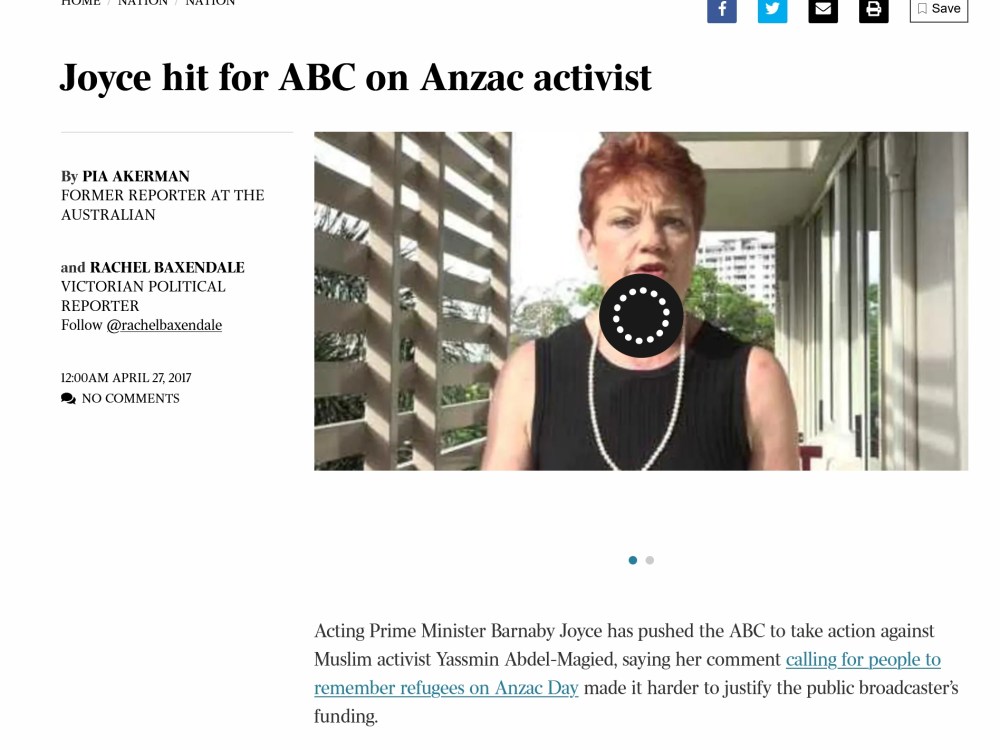
Task: Open author RACHEL BAXENDALE's profile
Action: (x=167, y=267)
